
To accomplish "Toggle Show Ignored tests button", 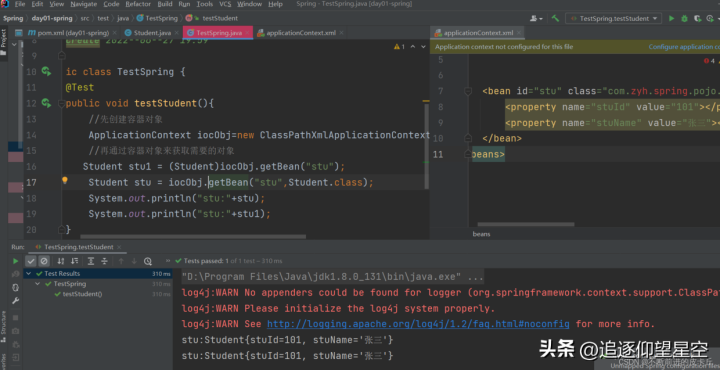I will tap(44, 261).
